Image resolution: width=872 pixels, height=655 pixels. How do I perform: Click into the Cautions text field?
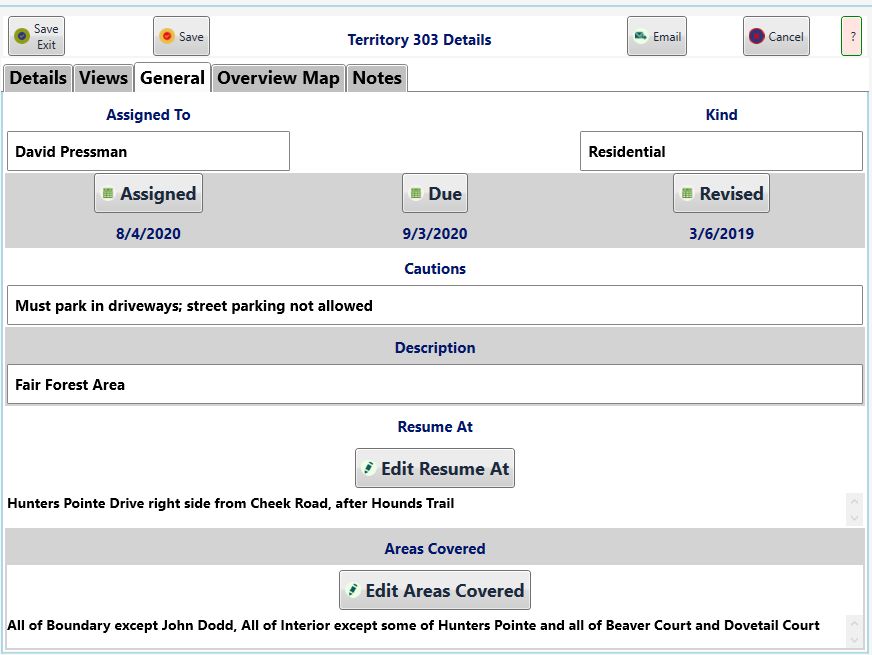point(435,305)
